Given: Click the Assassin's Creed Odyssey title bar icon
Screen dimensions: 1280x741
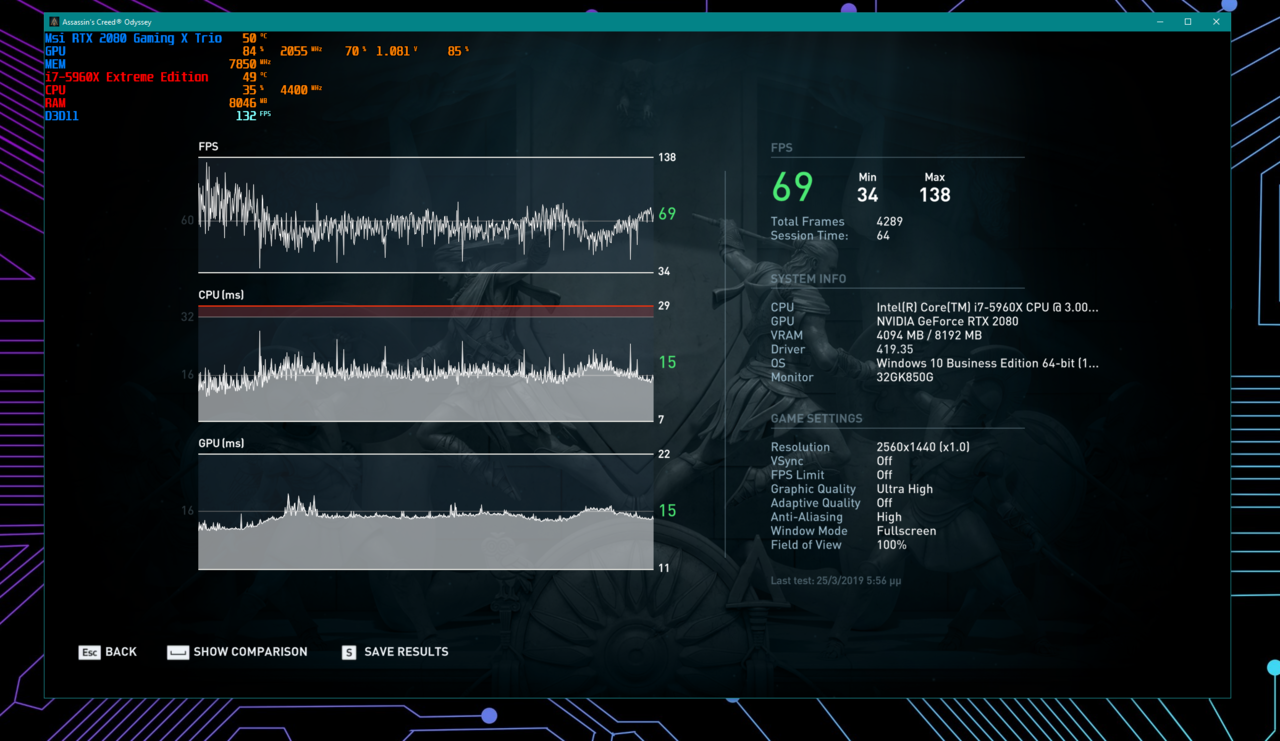Looking at the screenshot, I should (54, 22).
